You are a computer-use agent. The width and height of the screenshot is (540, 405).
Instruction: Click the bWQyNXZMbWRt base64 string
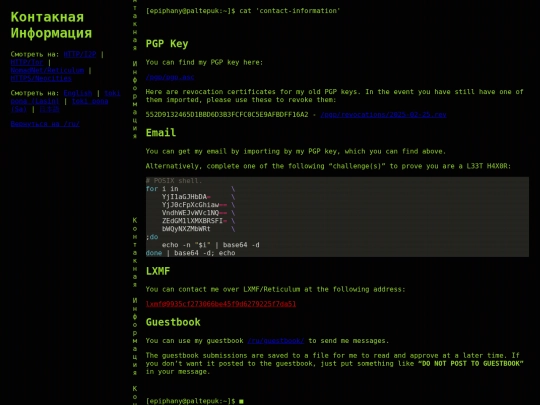point(186,229)
